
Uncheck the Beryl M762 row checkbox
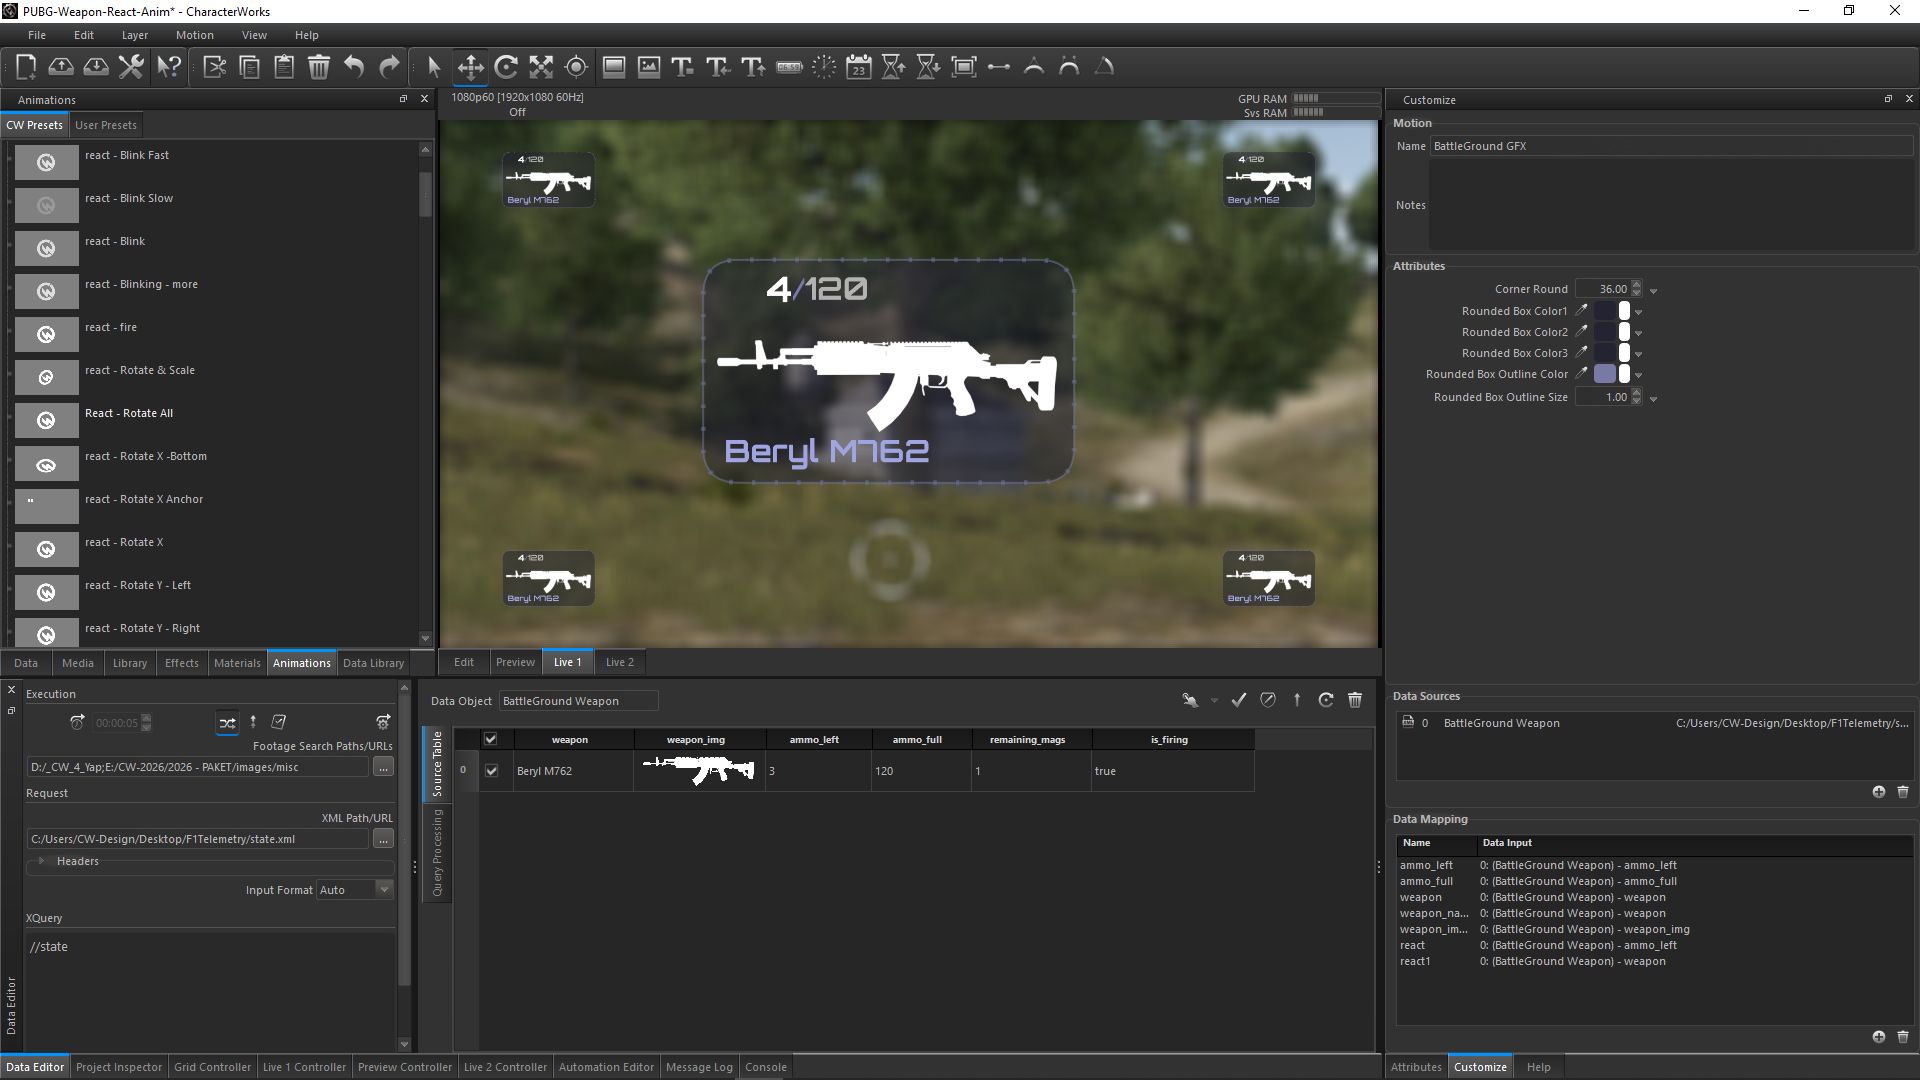pyautogui.click(x=491, y=771)
